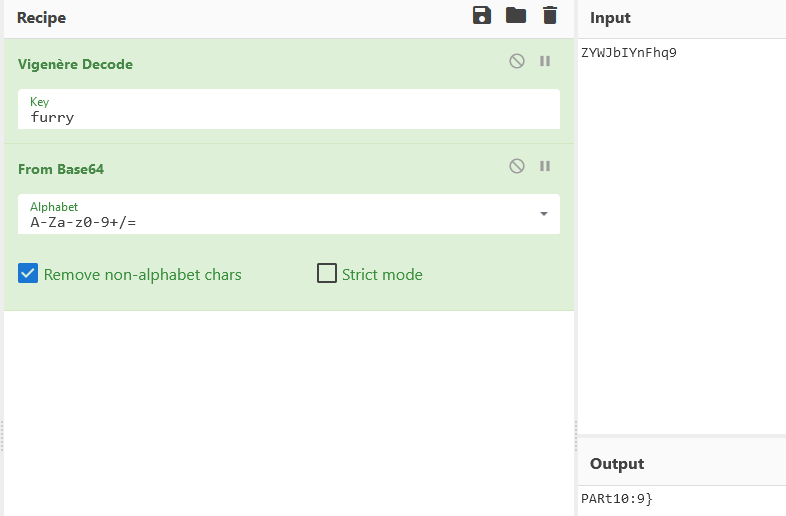Click the Input panel heading
Image resolution: width=786 pixels, height=516 pixels.
(610, 18)
